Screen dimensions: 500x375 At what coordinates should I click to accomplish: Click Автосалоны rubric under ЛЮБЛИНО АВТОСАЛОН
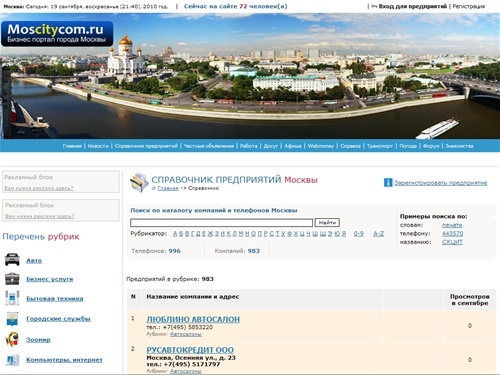point(186,334)
